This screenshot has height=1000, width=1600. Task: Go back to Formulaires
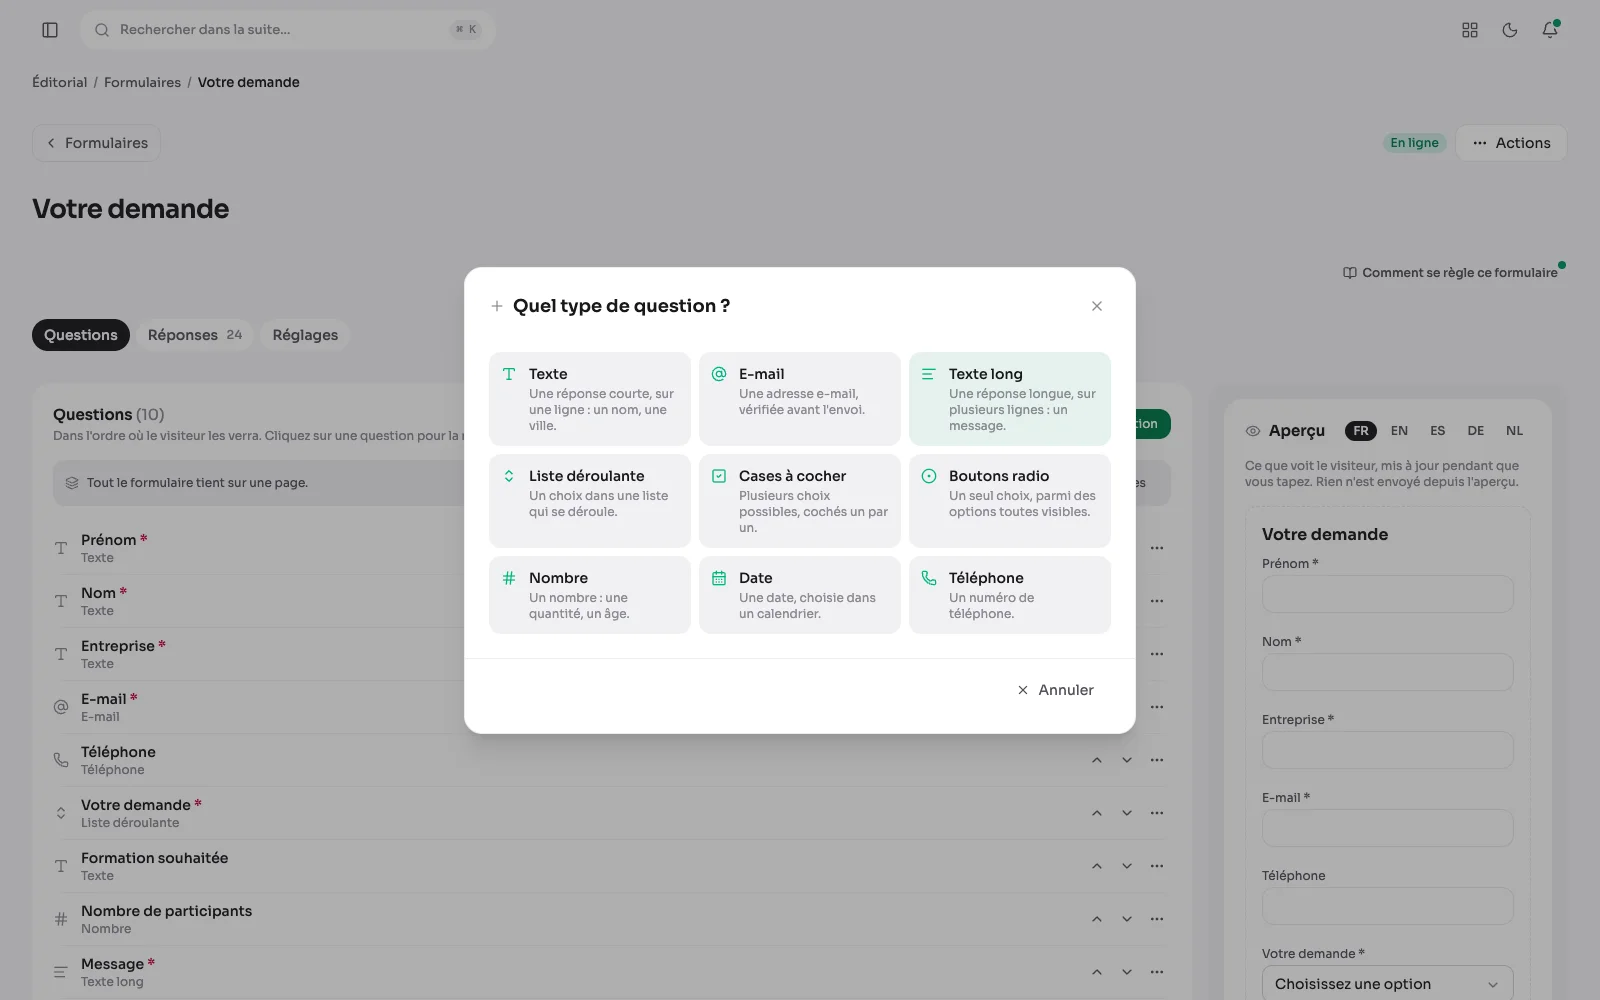pos(96,143)
